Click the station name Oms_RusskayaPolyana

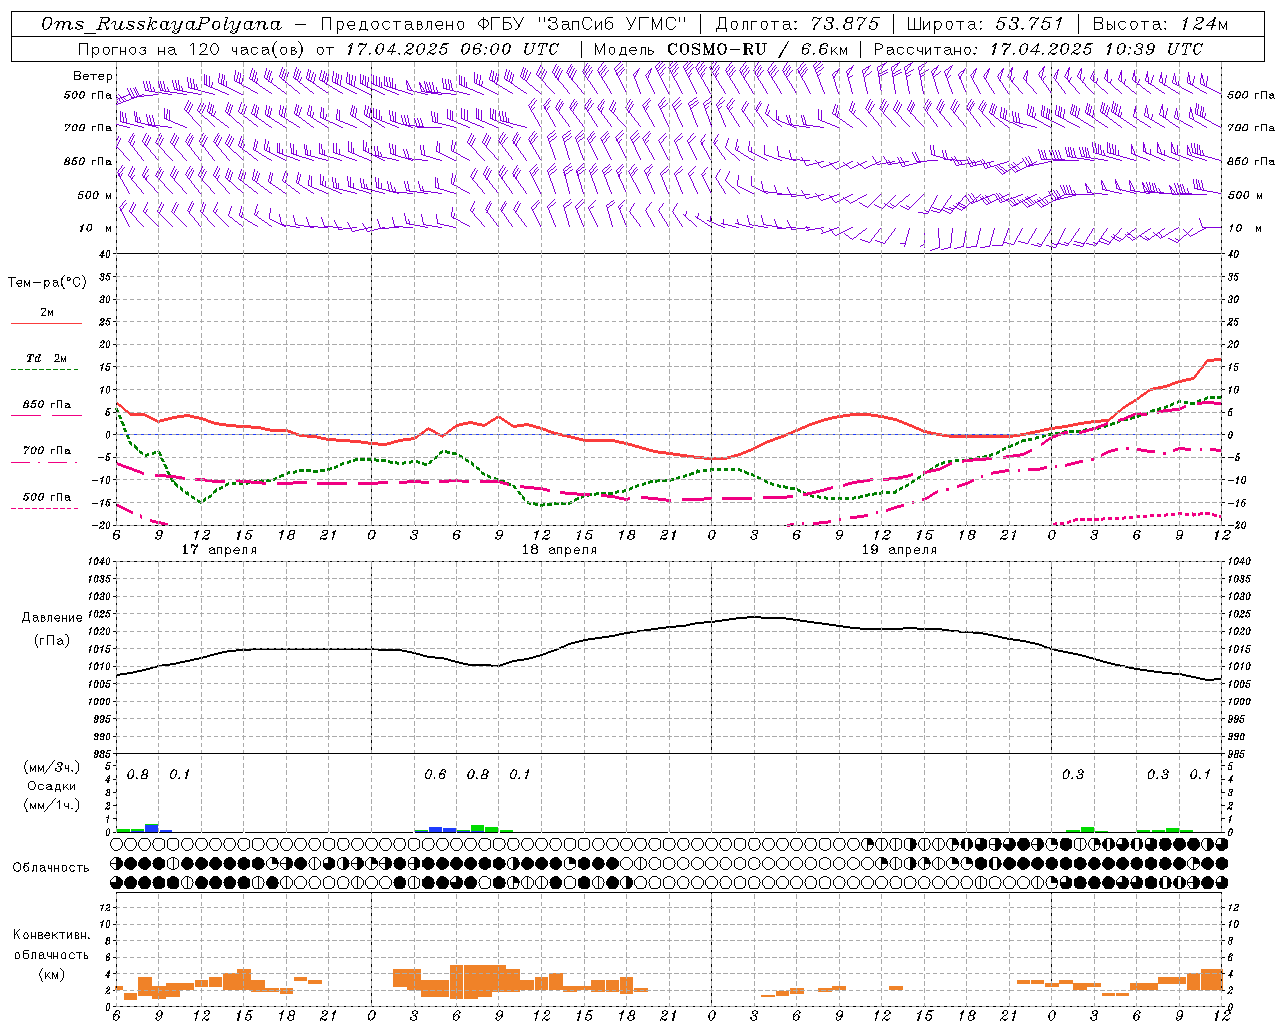coord(161,24)
